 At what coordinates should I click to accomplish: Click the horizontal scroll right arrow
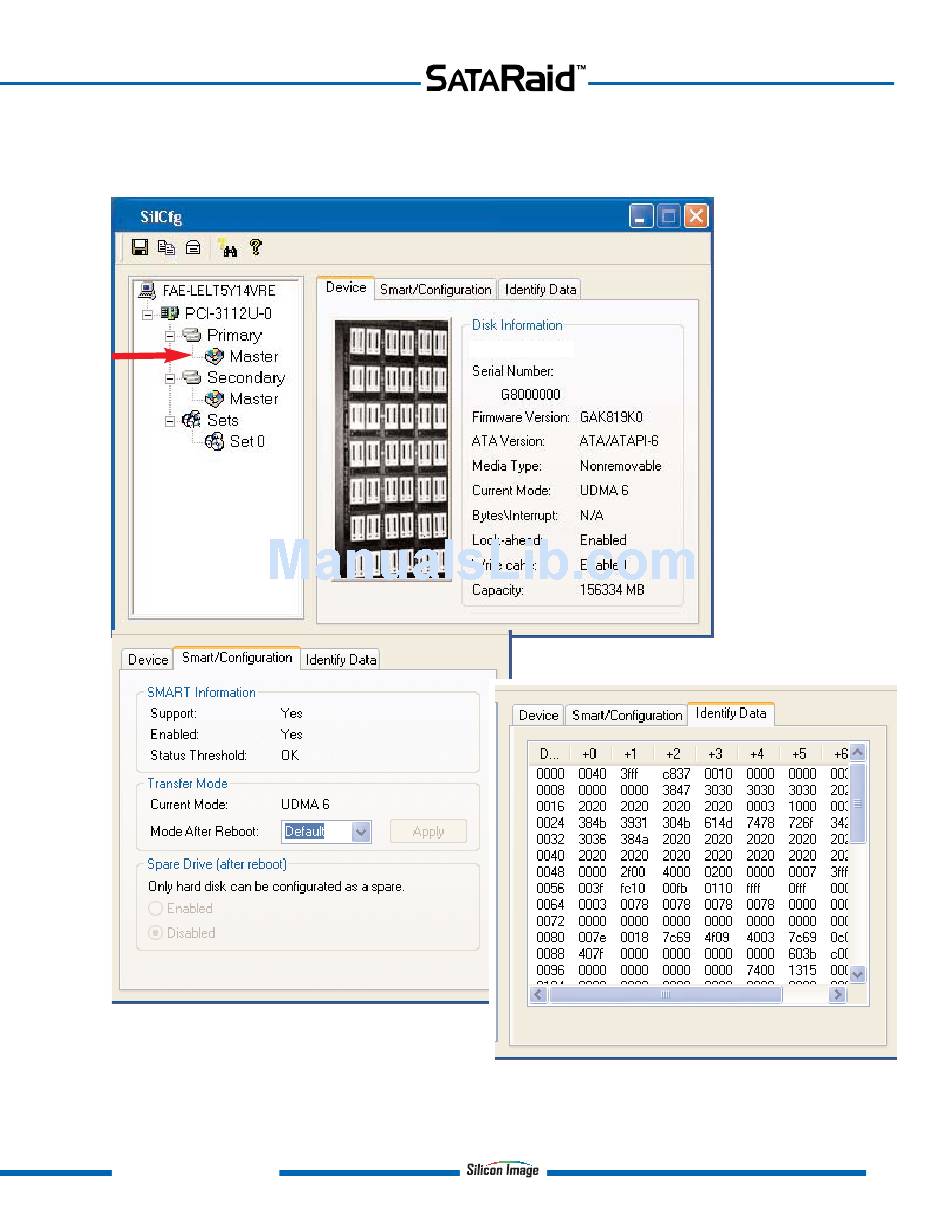point(838,995)
